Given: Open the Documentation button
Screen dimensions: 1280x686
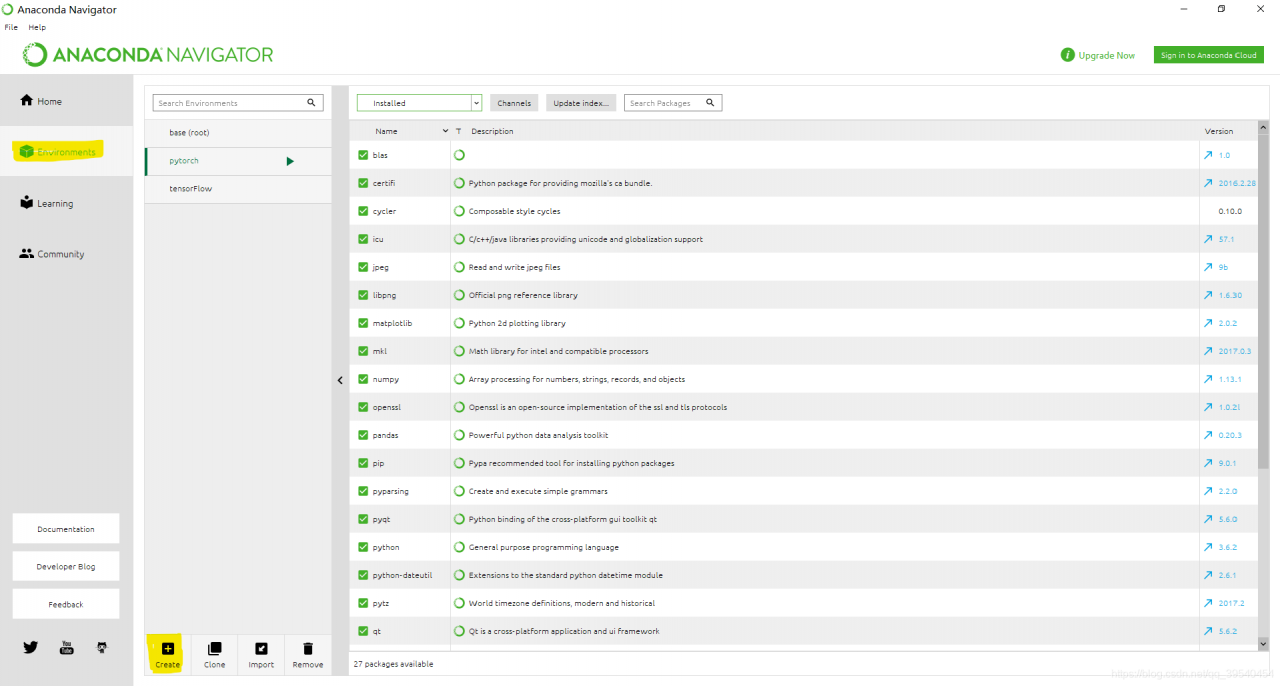Looking at the screenshot, I should point(66,529).
